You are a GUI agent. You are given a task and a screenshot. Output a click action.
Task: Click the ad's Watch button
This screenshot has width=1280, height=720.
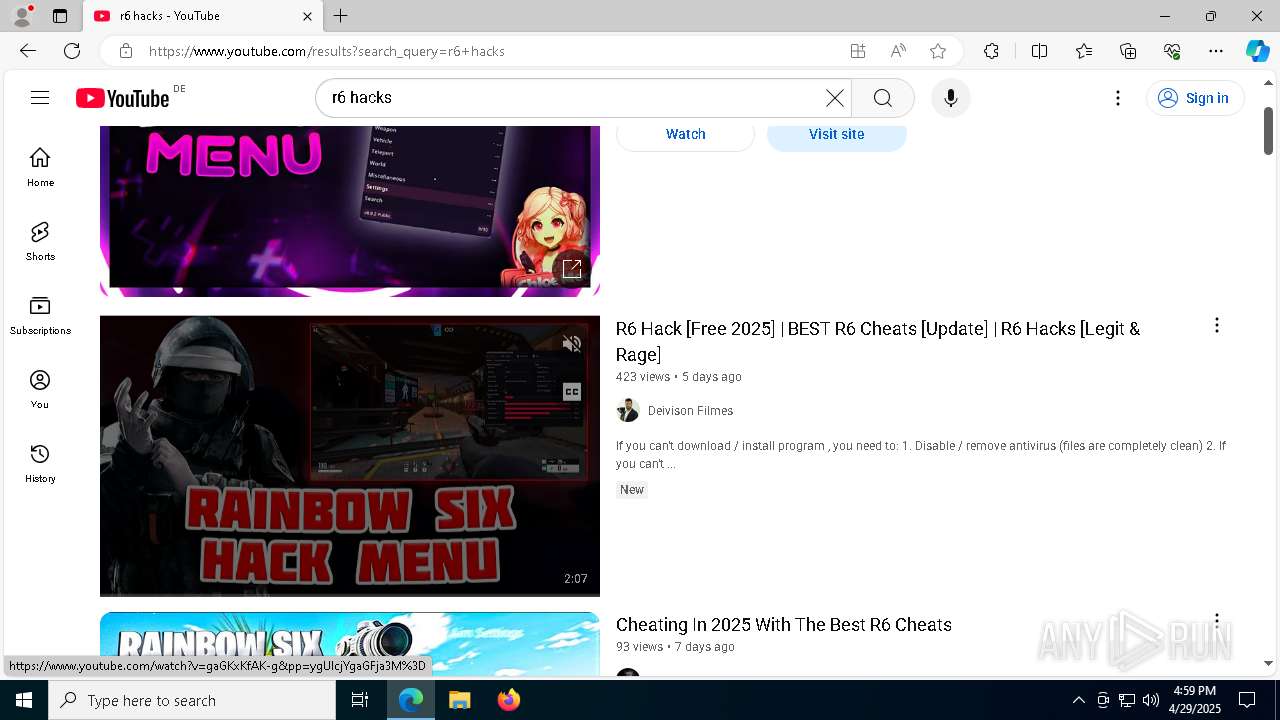pyautogui.click(x=686, y=134)
